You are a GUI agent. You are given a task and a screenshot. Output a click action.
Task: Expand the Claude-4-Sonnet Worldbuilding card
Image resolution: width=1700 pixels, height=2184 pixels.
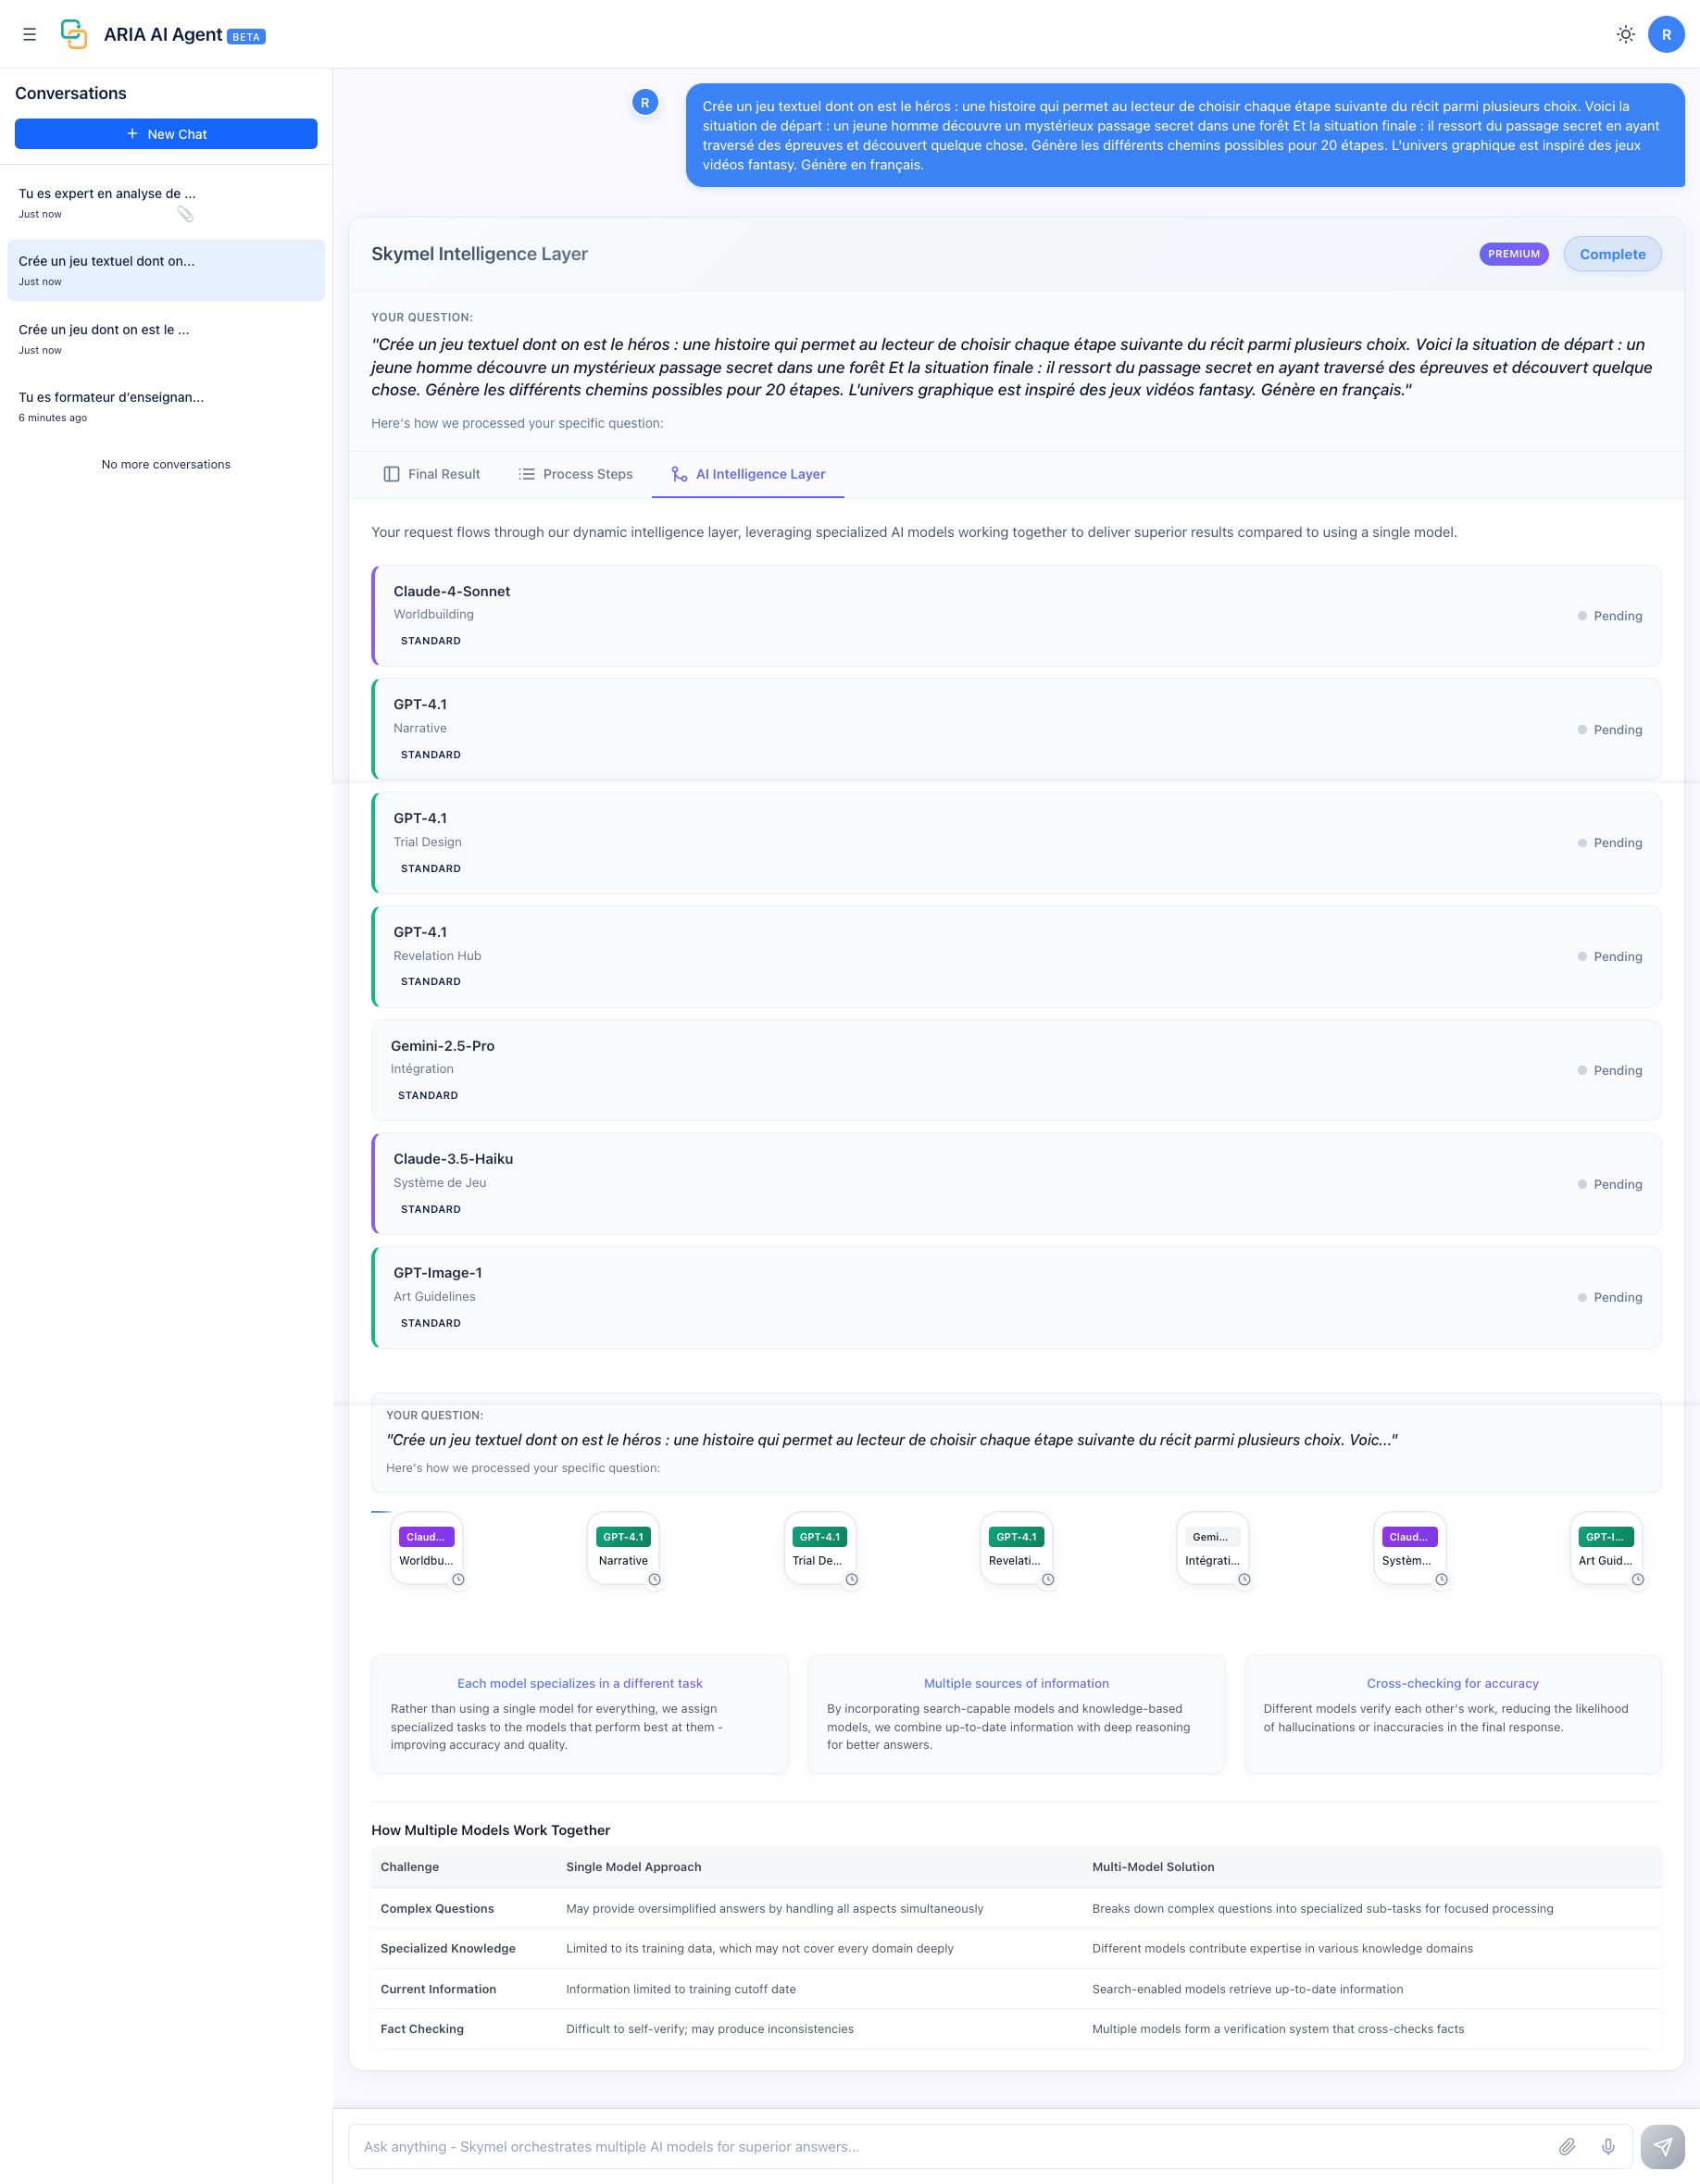(x=1015, y=615)
